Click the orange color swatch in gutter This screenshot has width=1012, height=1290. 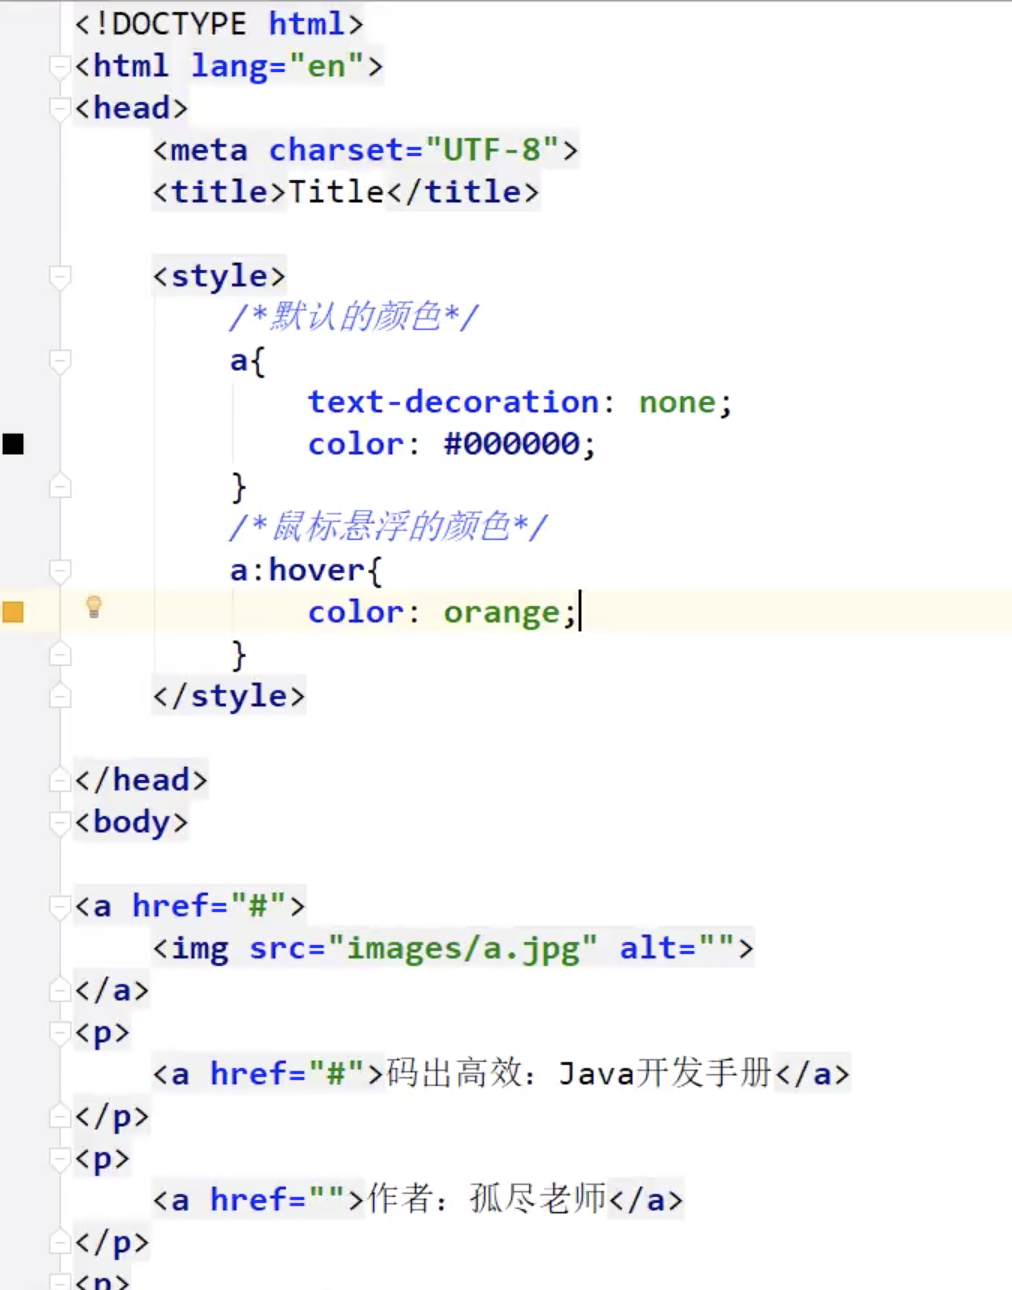pos(13,612)
